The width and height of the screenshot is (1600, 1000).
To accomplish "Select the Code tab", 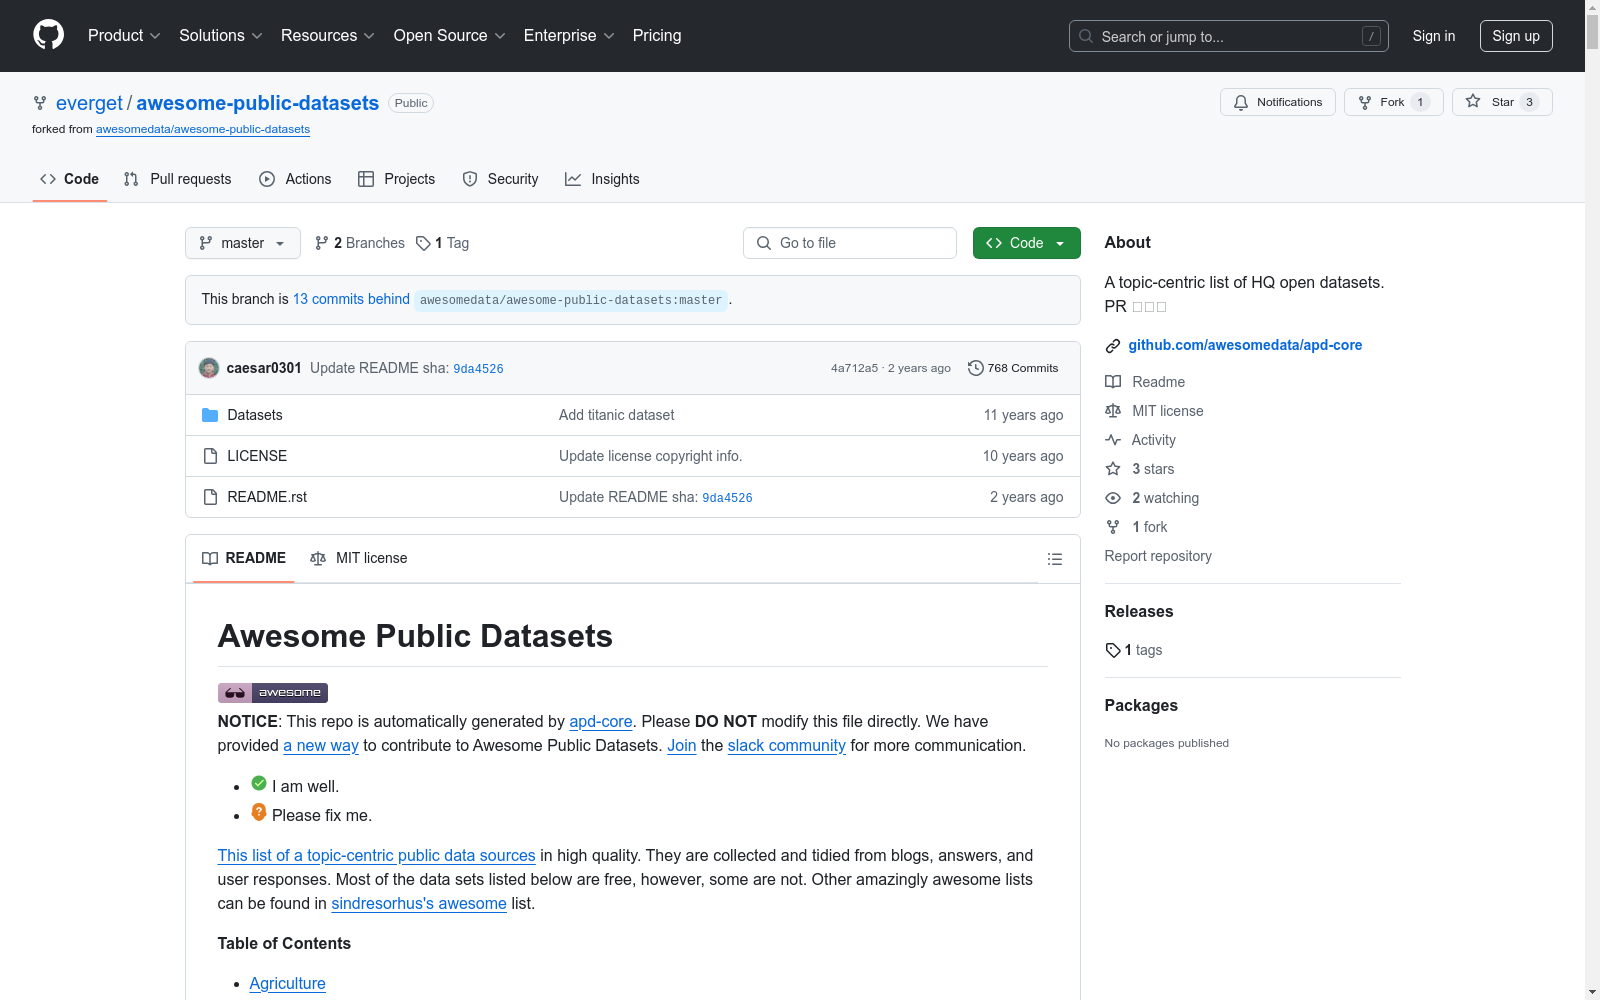I will tap(69, 179).
